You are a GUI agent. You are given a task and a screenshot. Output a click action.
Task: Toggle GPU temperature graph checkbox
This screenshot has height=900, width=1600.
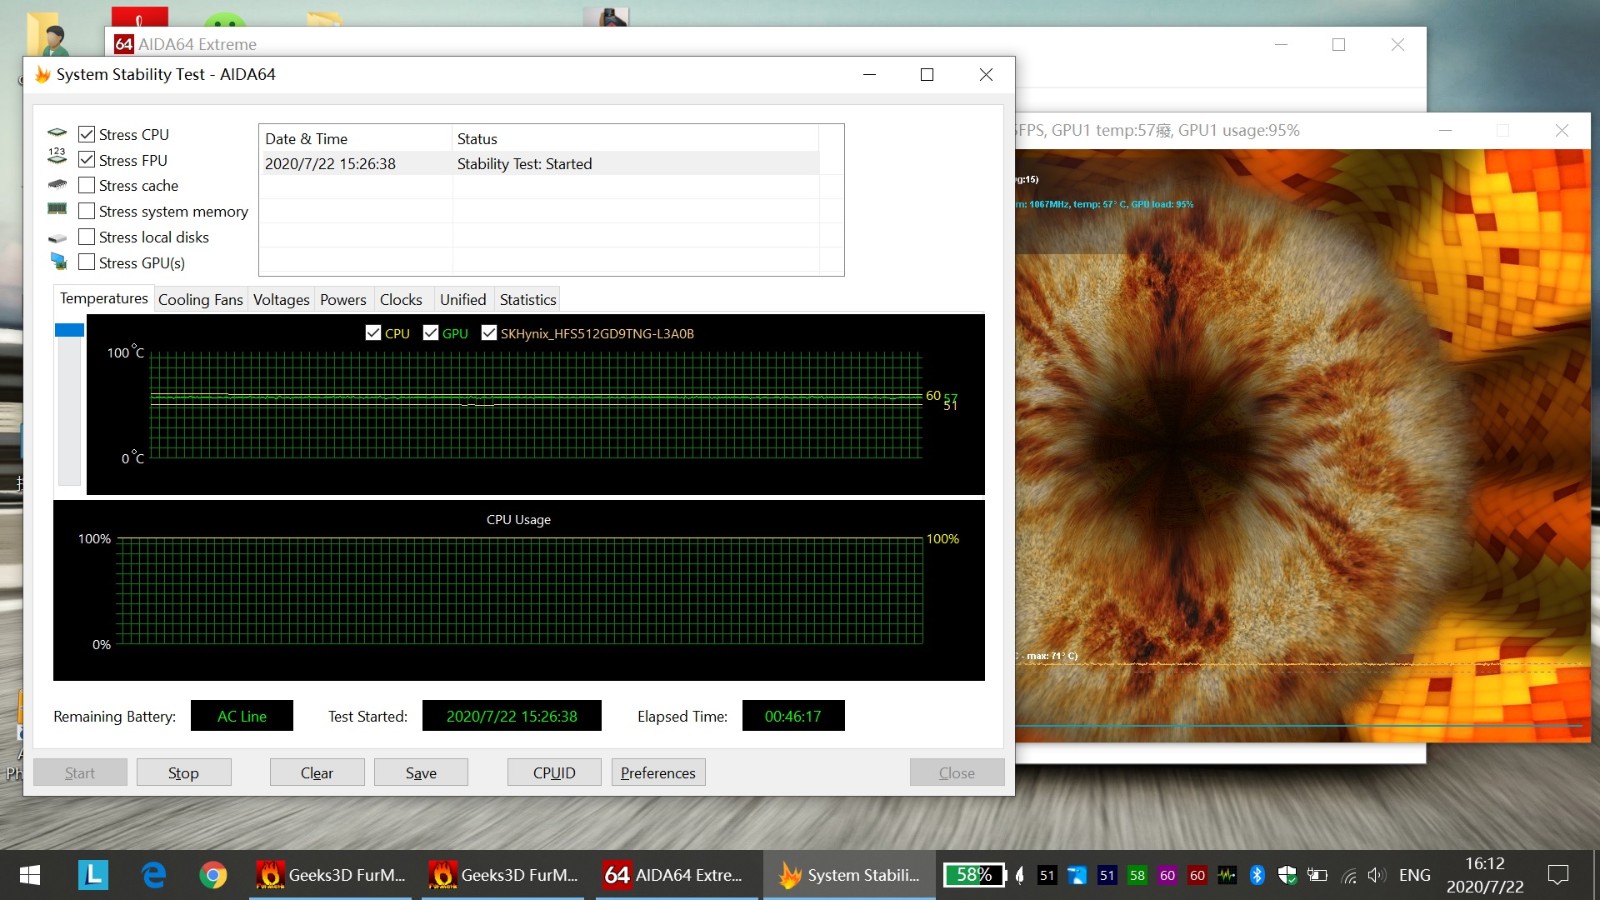pos(431,333)
